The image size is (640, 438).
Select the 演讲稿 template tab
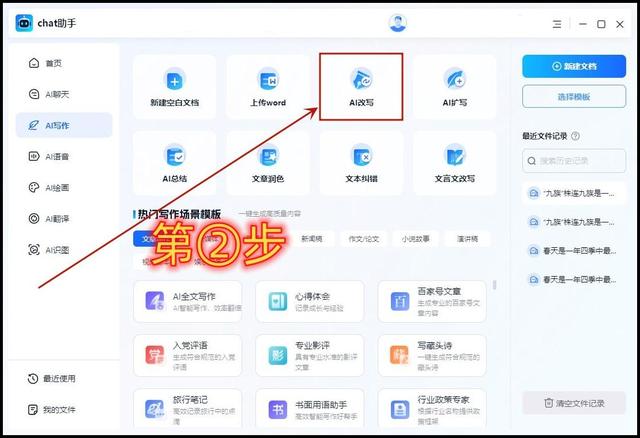click(467, 239)
